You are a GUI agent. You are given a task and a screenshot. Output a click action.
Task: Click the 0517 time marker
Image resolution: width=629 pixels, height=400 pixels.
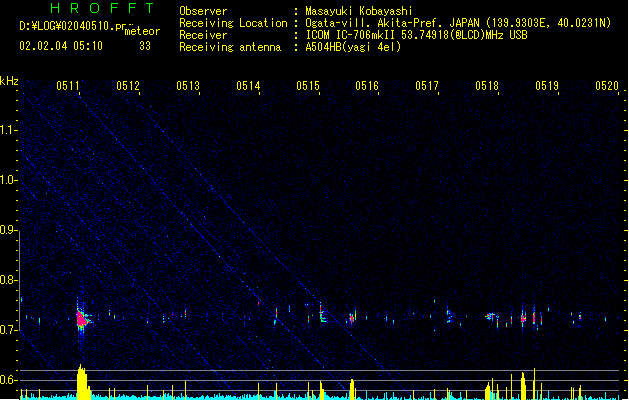[427, 86]
